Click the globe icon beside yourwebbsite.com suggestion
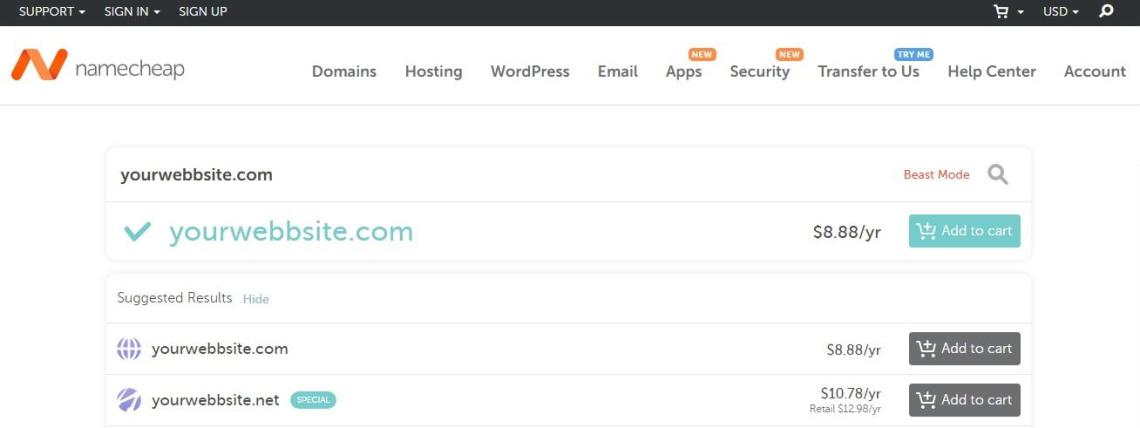The width and height of the screenshot is (1140, 428). pos(129,349)
